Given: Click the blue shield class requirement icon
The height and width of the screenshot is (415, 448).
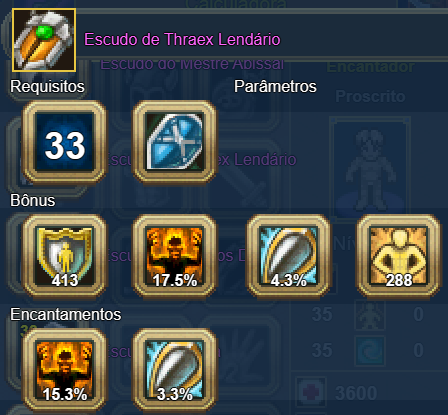Looking at the screenshot, I should tap(175, 142).
